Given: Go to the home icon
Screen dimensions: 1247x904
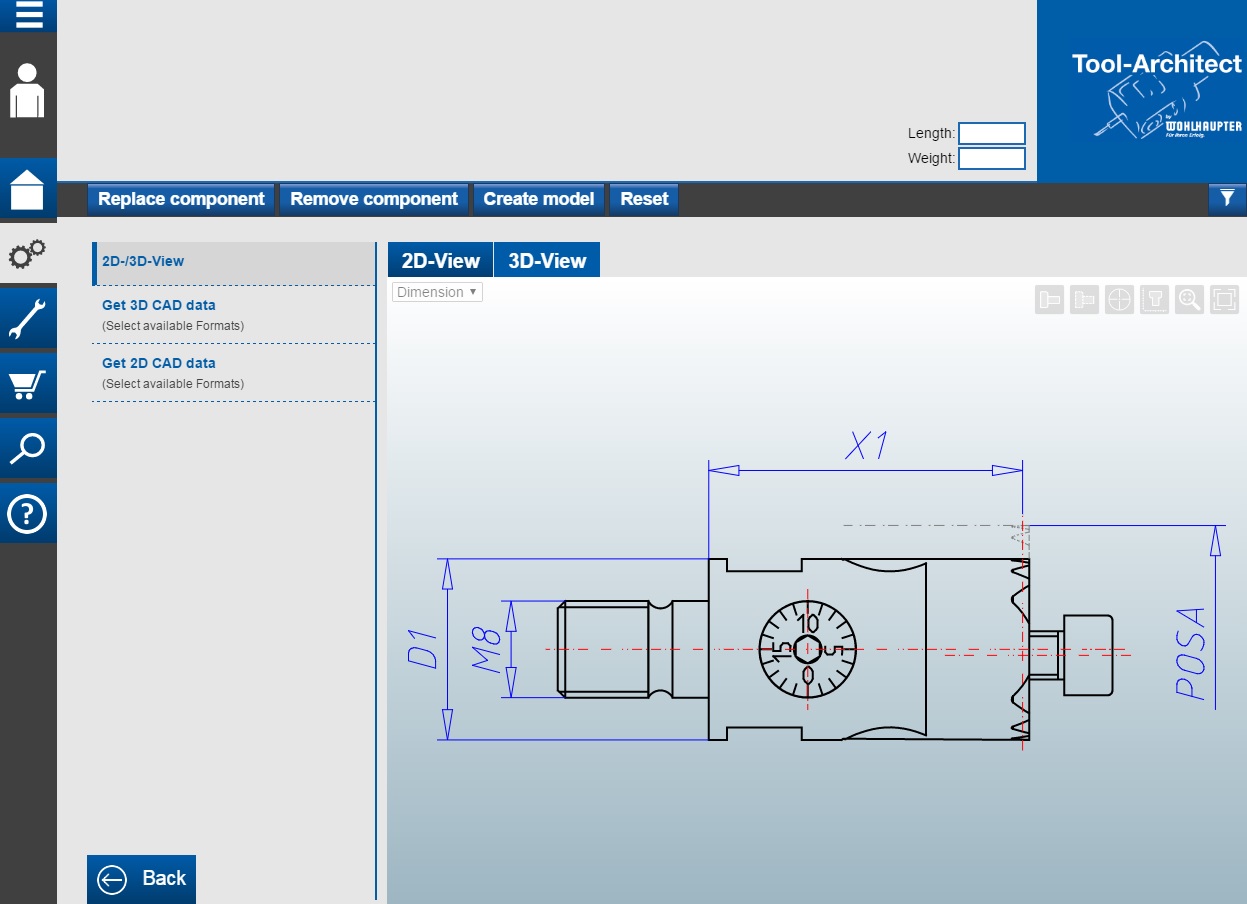Looking at the screenshot, I should (x=28, y=189).
